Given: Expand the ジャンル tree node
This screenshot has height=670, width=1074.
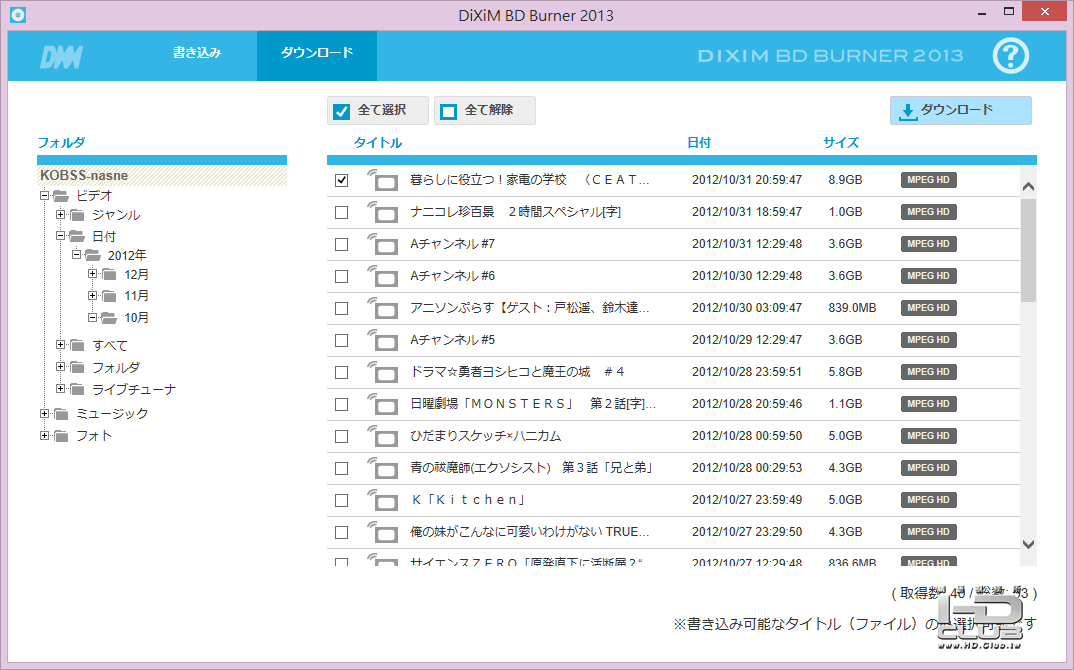Looking at the screenshot, I should tap(60, 214).
